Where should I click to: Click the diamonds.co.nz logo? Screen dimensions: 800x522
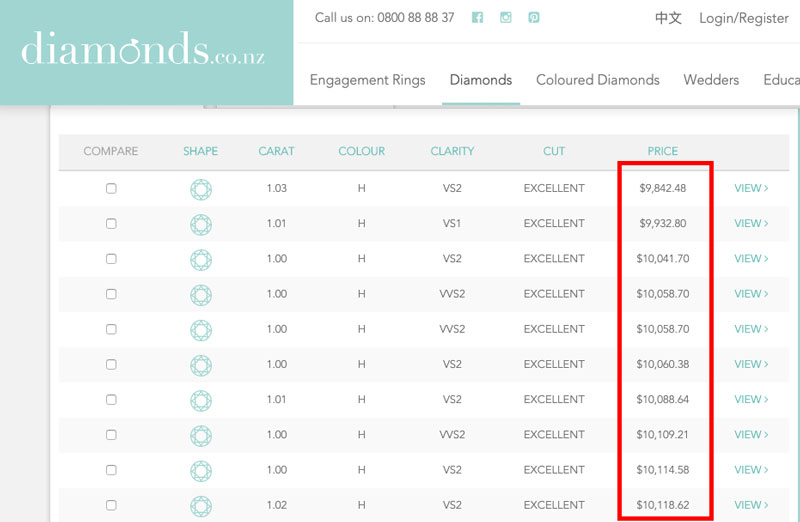pos(143,48)
